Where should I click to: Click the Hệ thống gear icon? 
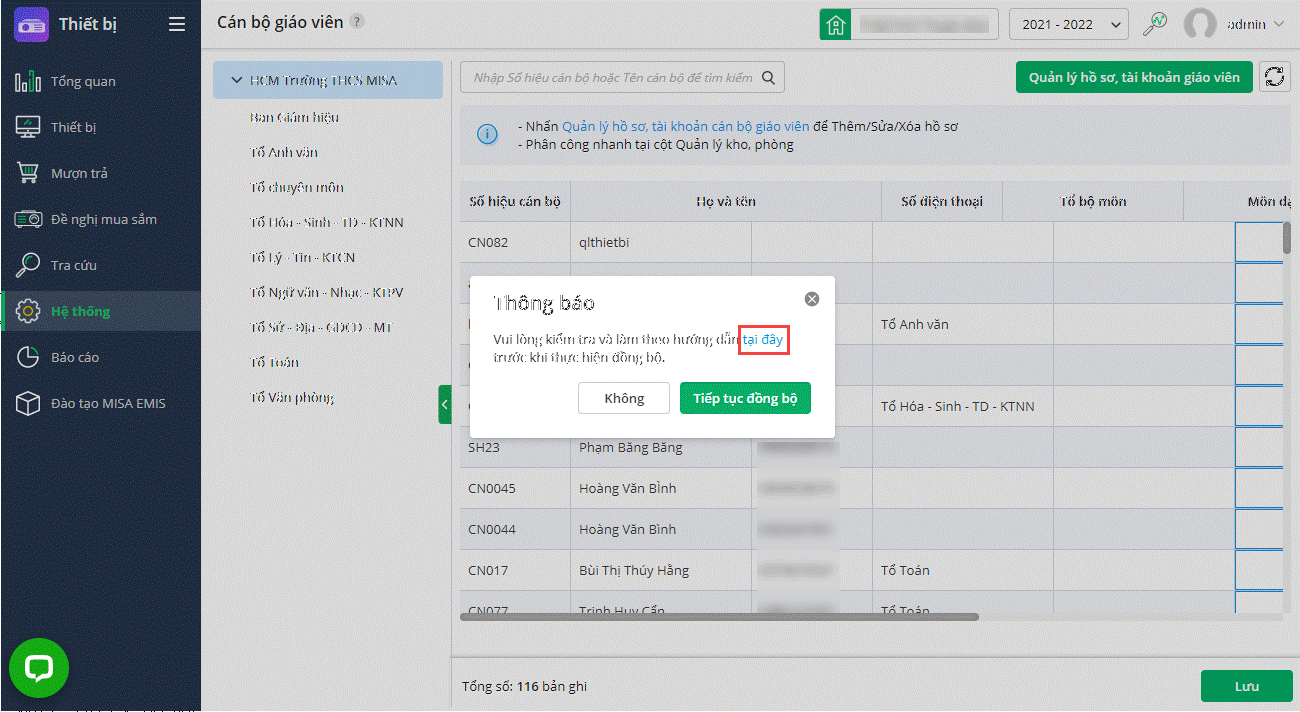click(x=28, y=311)
